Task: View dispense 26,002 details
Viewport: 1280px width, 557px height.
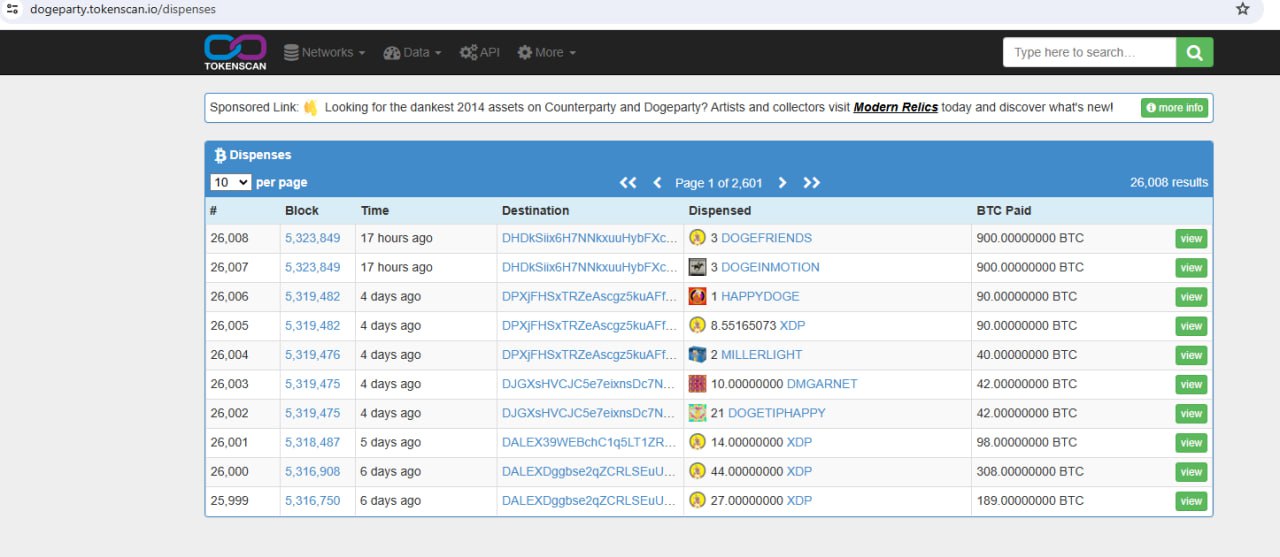Action: tap(1190, 413)
